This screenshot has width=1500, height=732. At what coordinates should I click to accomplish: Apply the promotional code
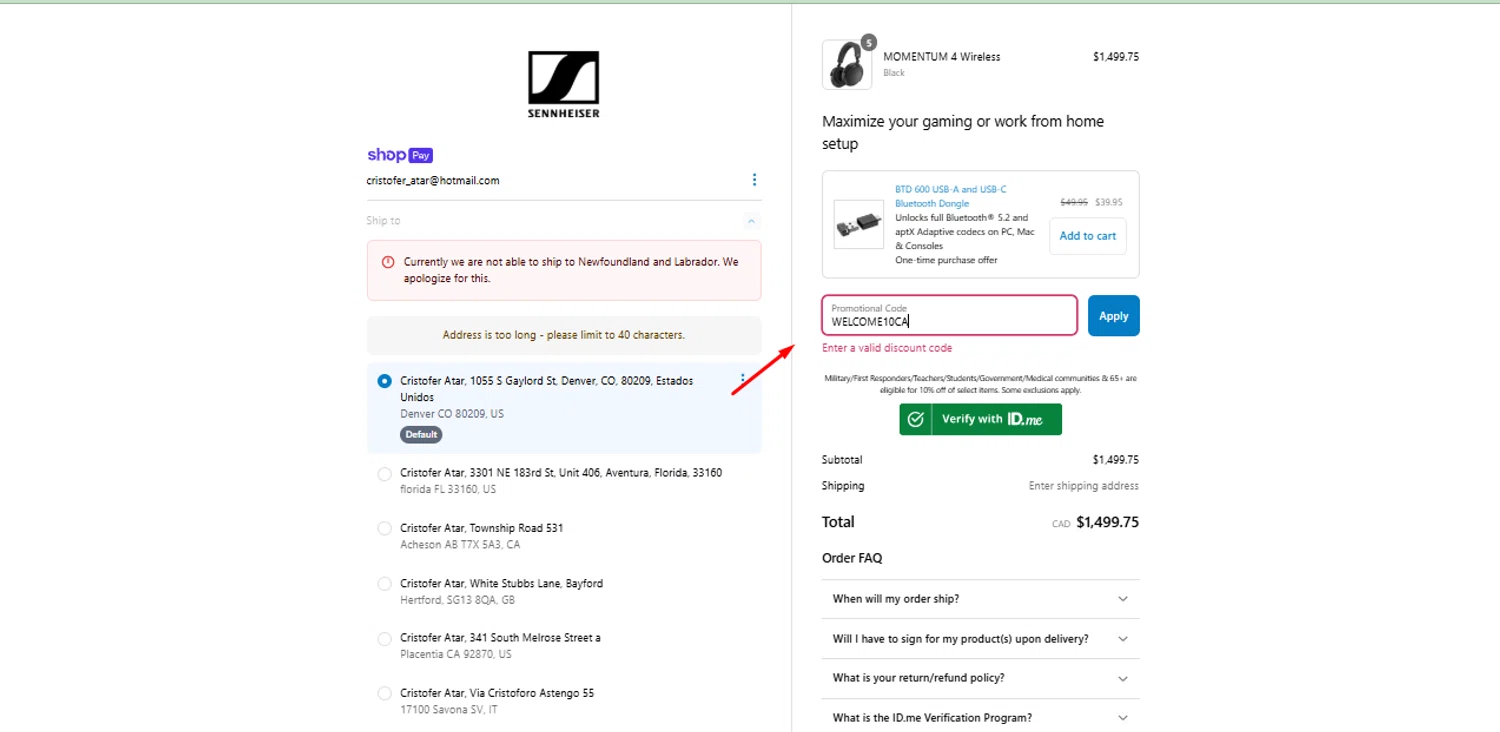1113,316
